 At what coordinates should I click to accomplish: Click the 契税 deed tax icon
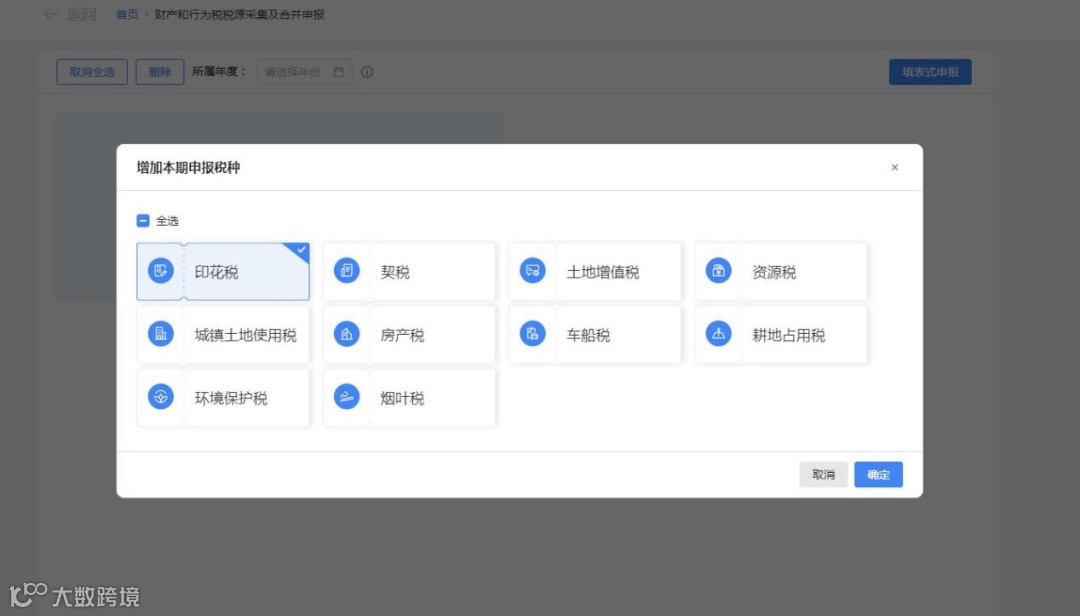click(346, 271)
